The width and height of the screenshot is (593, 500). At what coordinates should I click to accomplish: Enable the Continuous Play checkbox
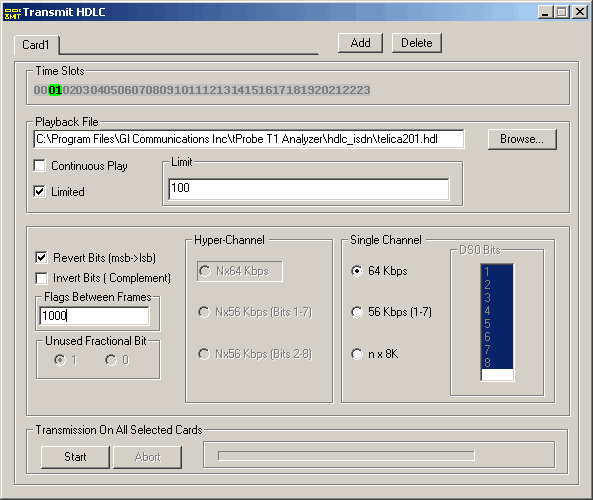pos(39,166)
